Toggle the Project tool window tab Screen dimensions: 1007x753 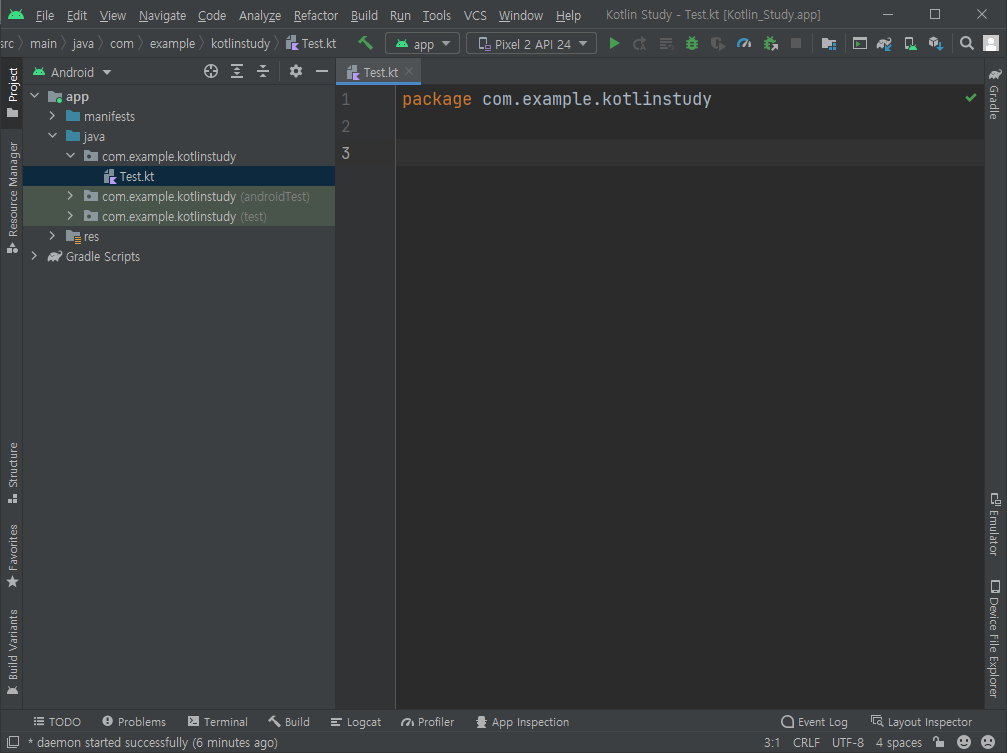[x=12, y=93]
